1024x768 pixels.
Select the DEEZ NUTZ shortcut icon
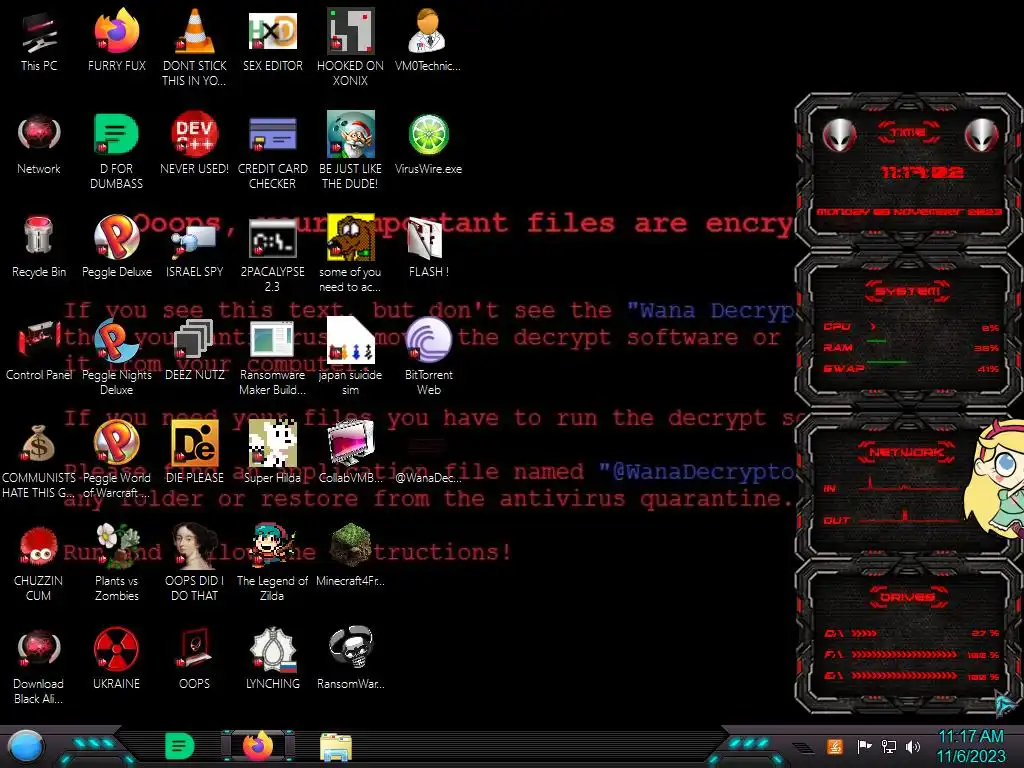(x=195, y=340)
